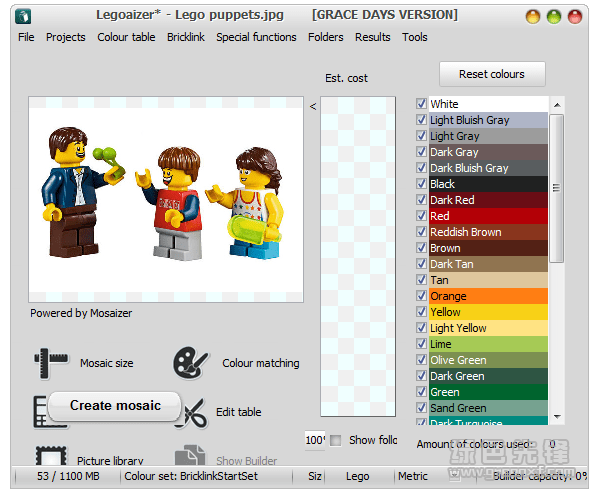The height and width of the screenshot is (497, 597).
Task: Select the Reddish Brown colour swatch
Action: (488, 232)
